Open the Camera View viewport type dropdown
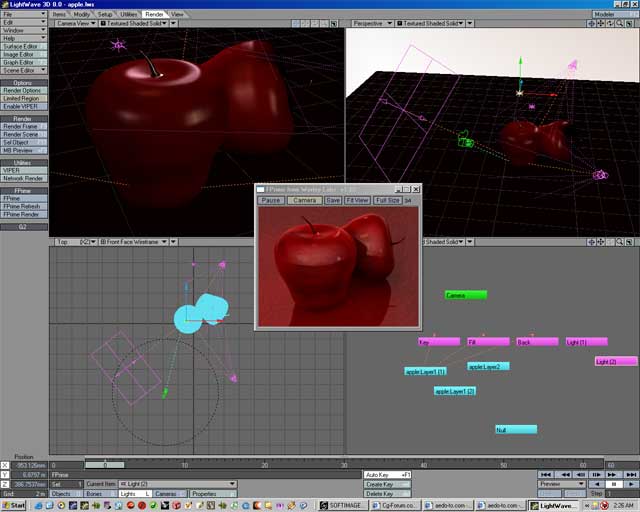The image size is (640, 512). pos(76,24)
